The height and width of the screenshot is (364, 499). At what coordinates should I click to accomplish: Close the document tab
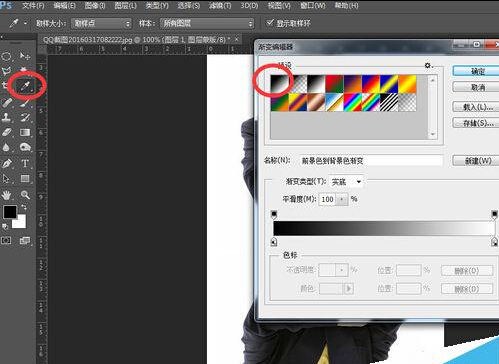pos(237,39)
